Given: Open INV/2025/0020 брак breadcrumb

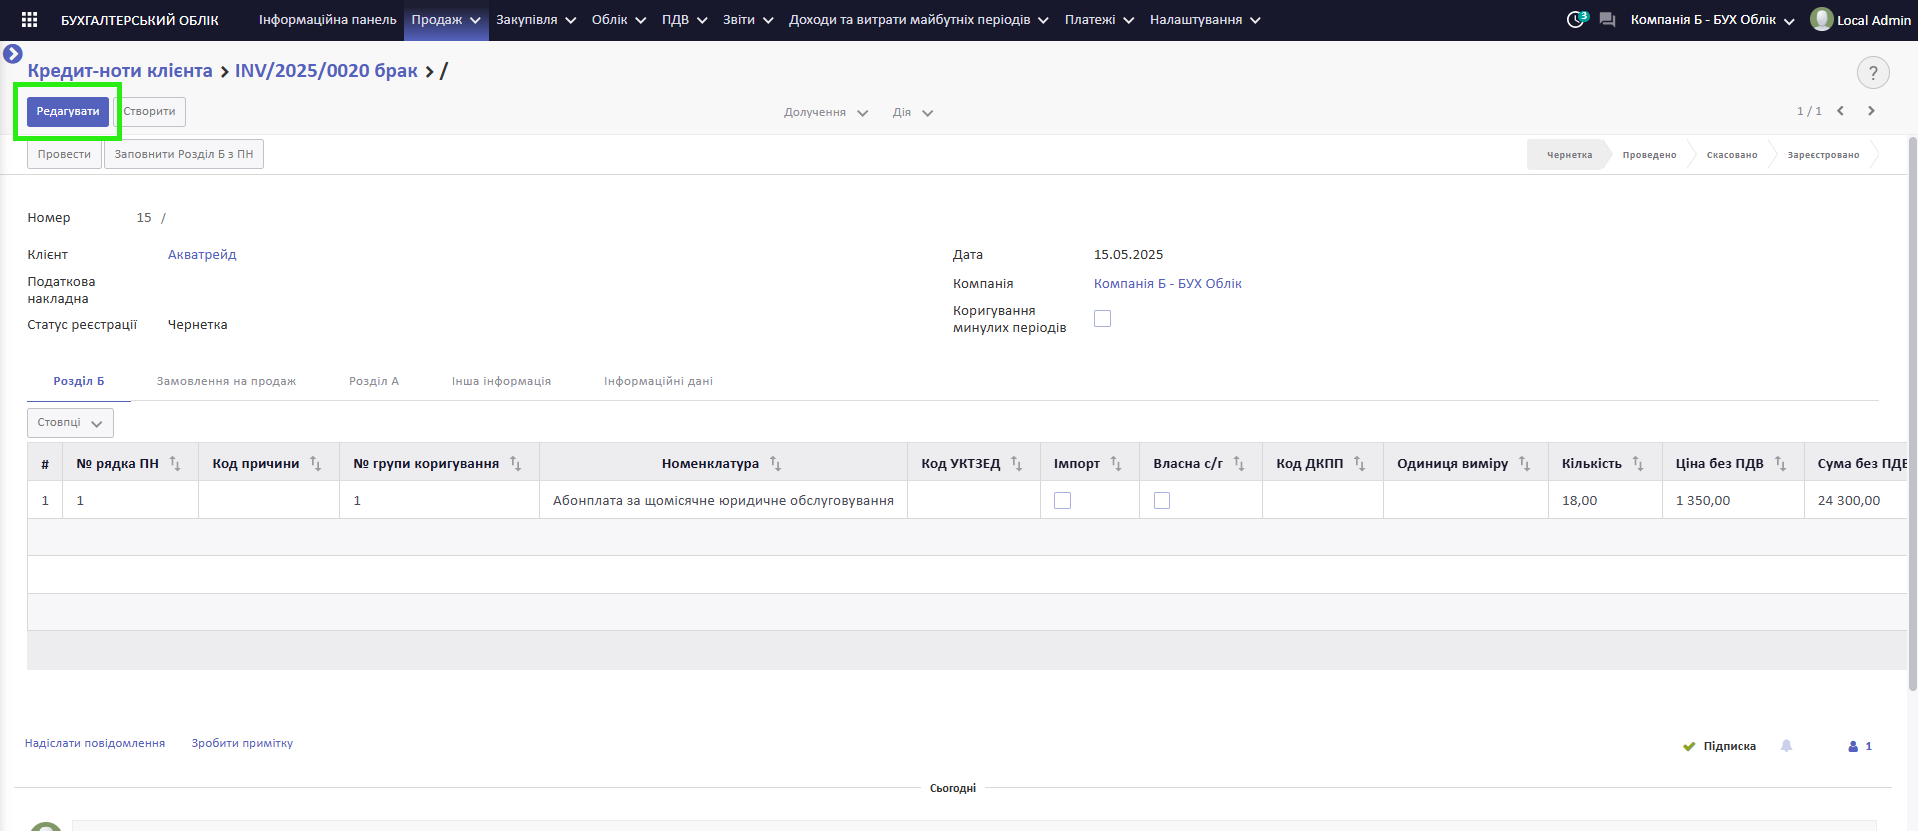Looking at the screenshot, I should point(326,70).
